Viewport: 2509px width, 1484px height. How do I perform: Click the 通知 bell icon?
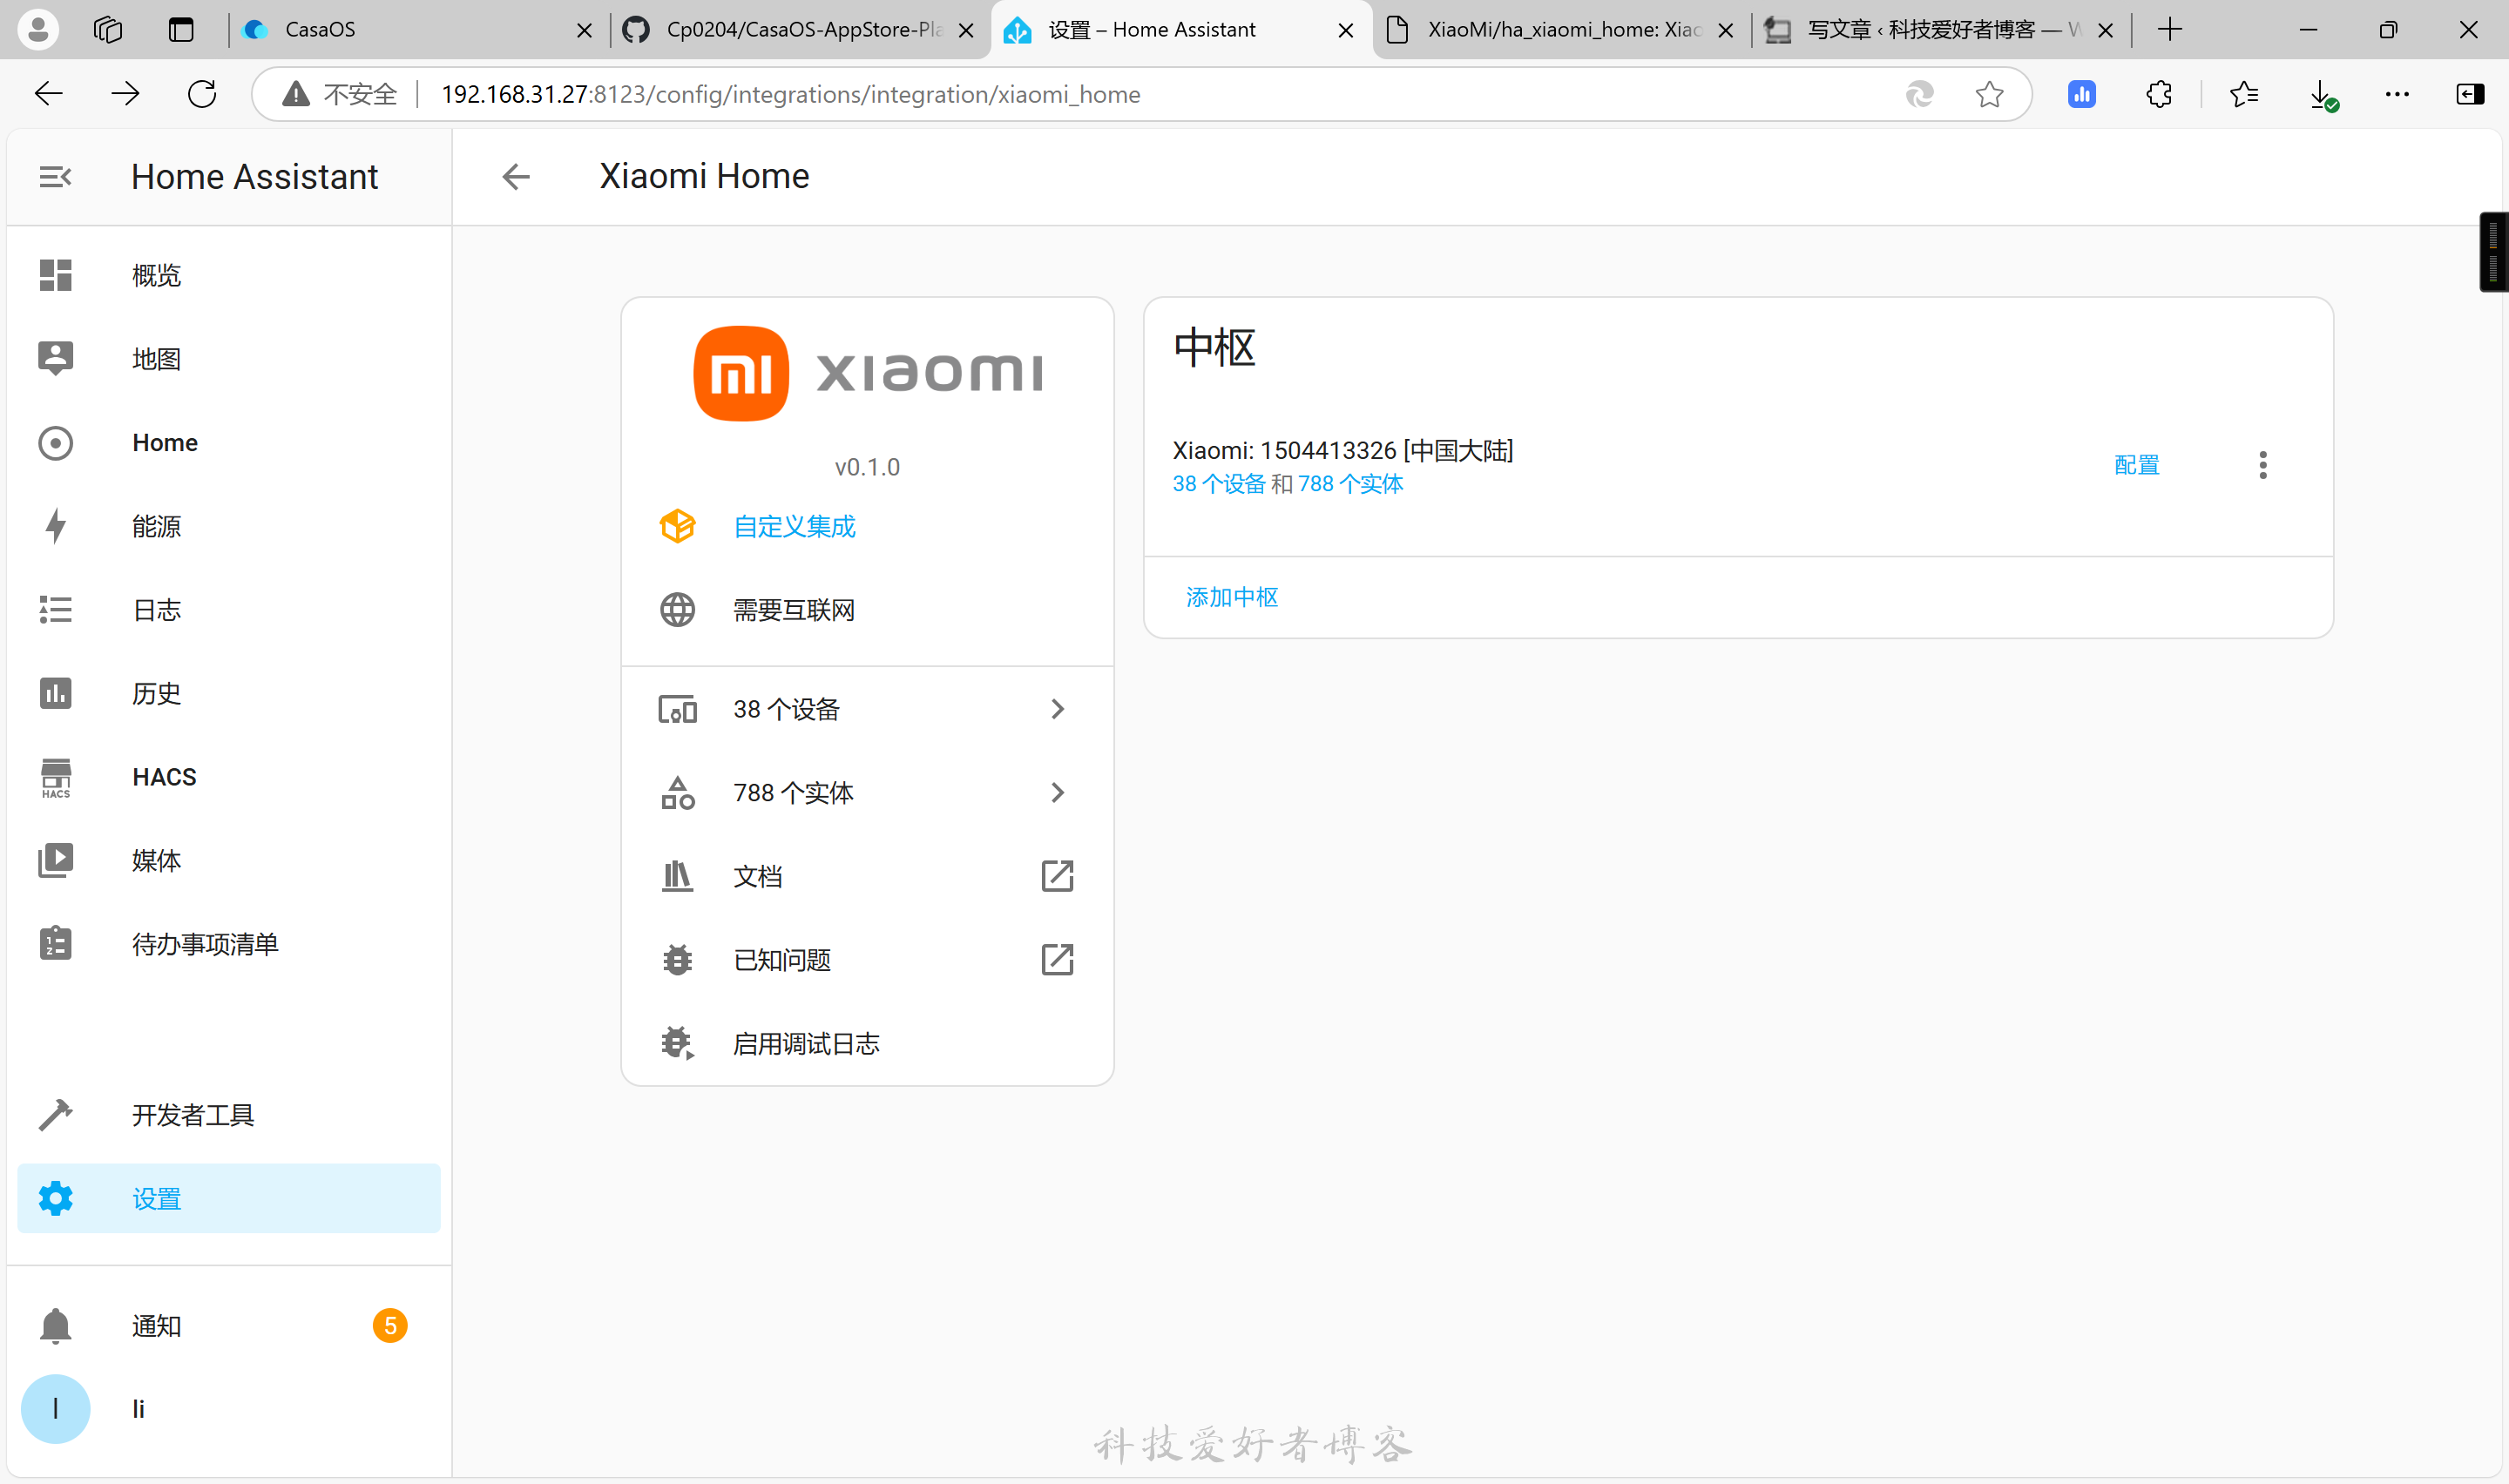[x=56, y=1326]
